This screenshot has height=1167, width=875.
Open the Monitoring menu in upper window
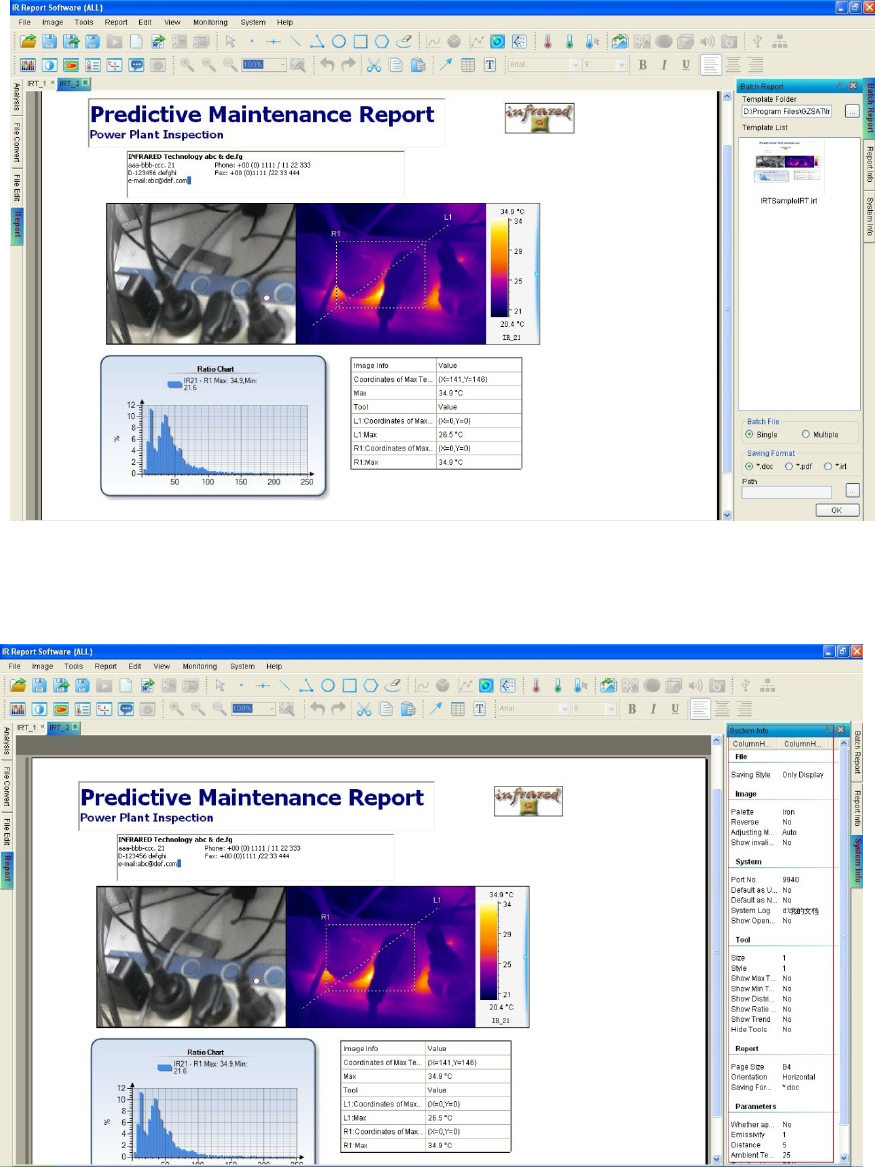pos(211,22)
